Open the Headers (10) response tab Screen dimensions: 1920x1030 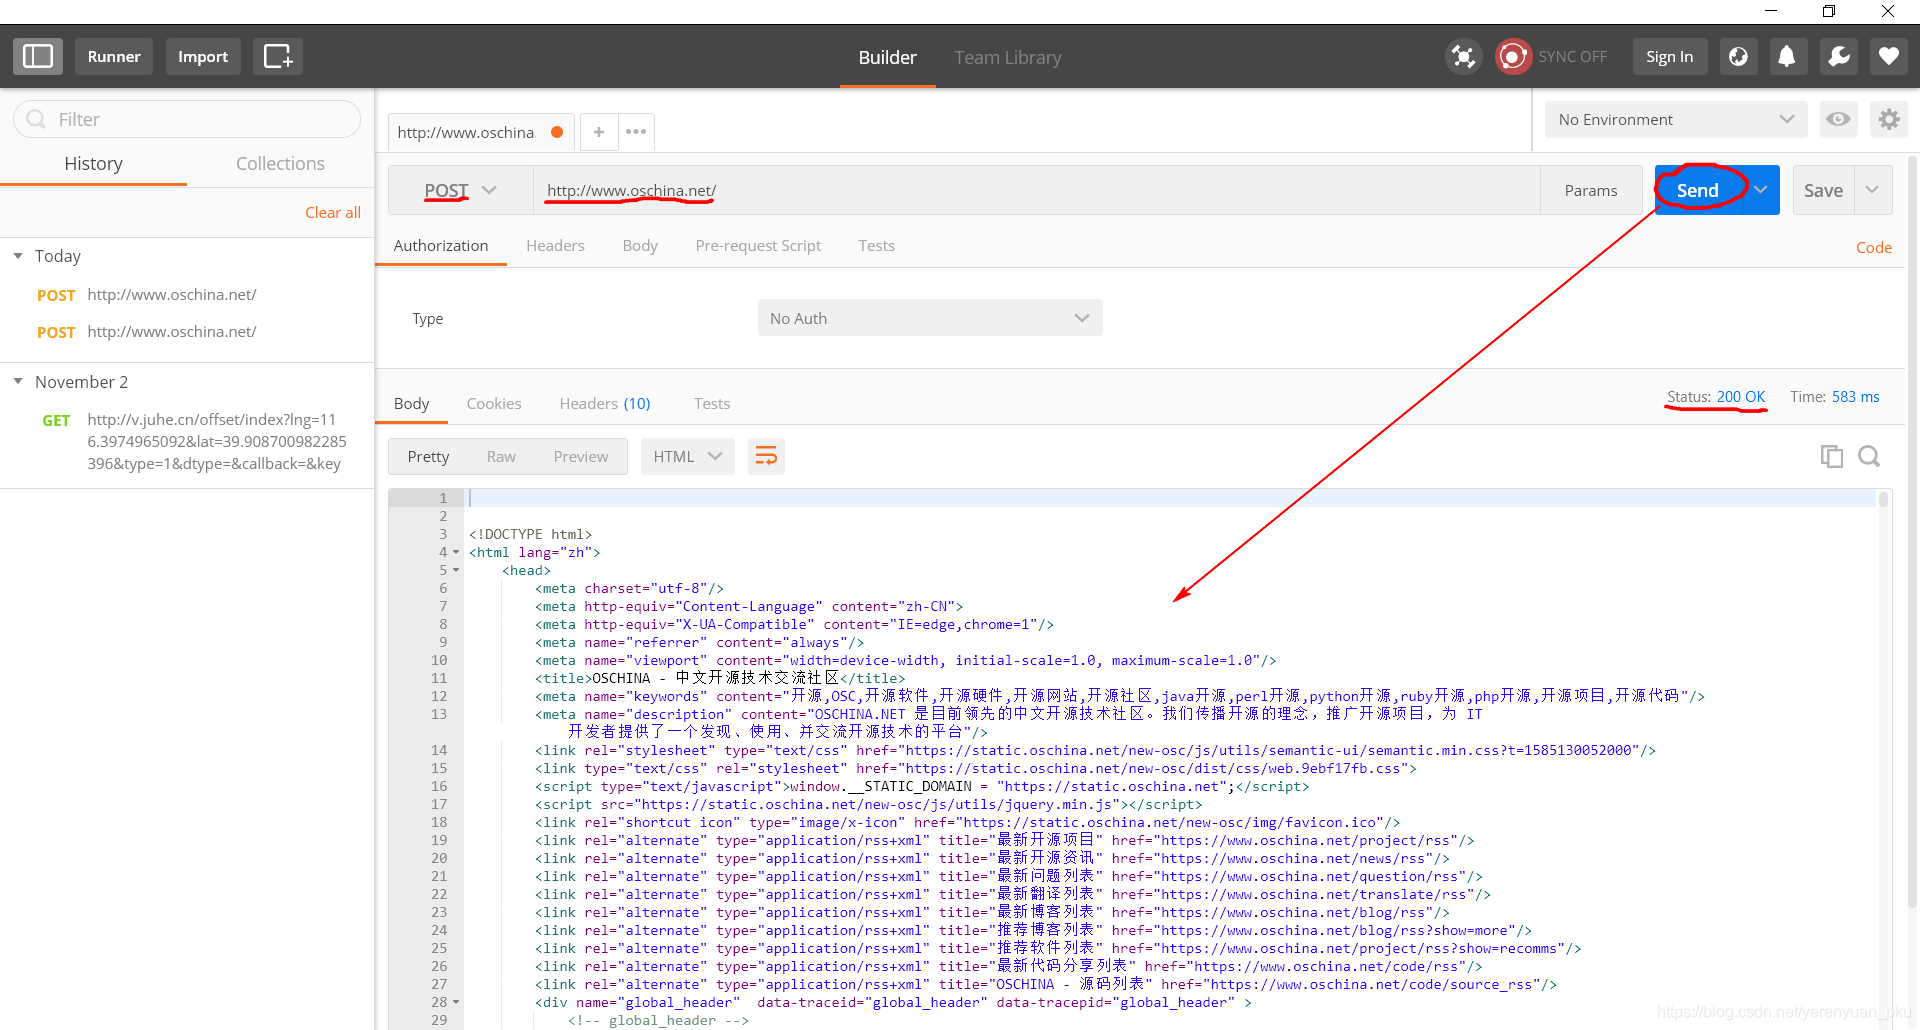click(x=604, y=403)
